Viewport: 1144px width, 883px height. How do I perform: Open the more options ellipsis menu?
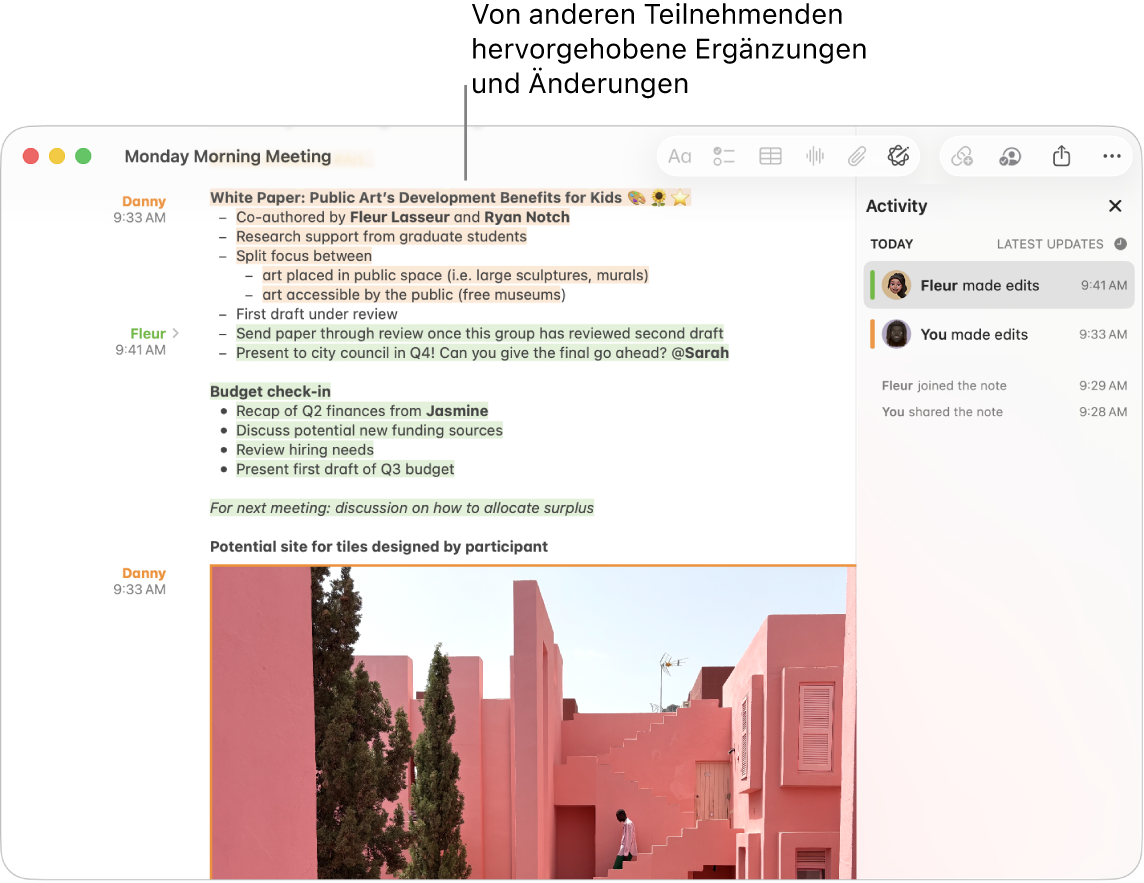click(1112, 155)
